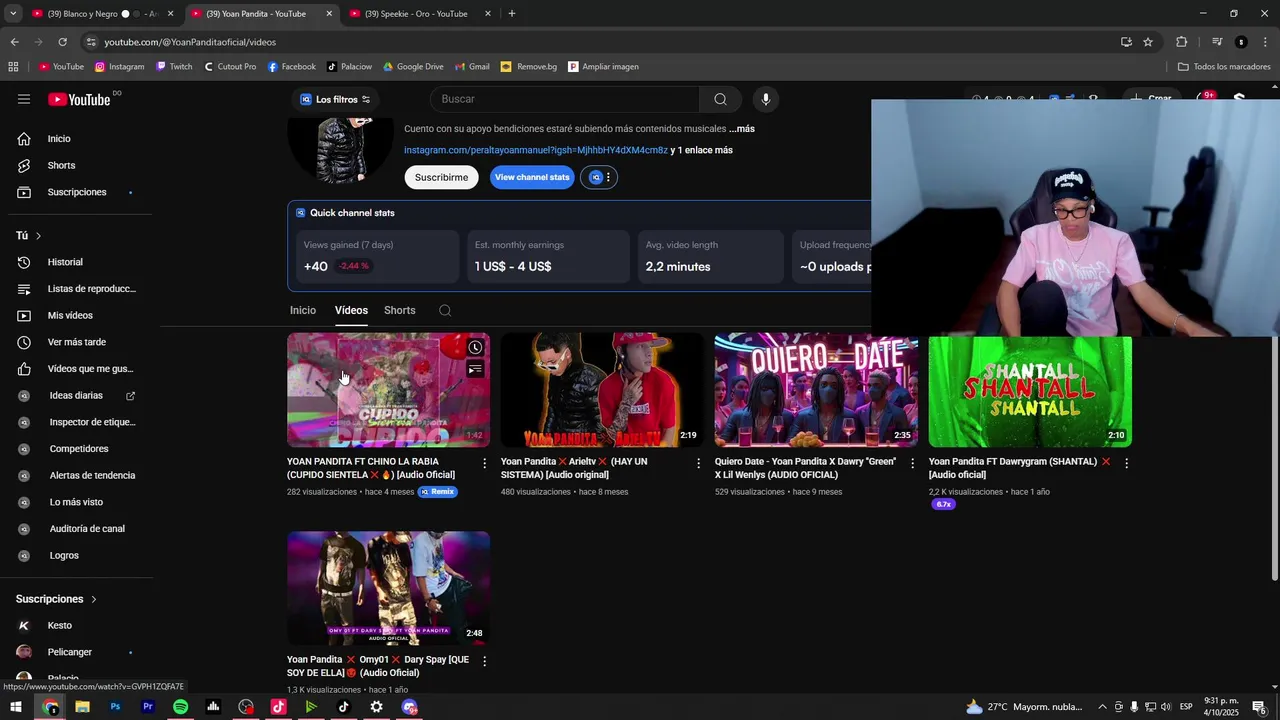Open the SHANTALL video thumbnail
Image resolution: width=1280 pixels, height=720 pixels.
pyautogui.click(x=1030, y=391)
